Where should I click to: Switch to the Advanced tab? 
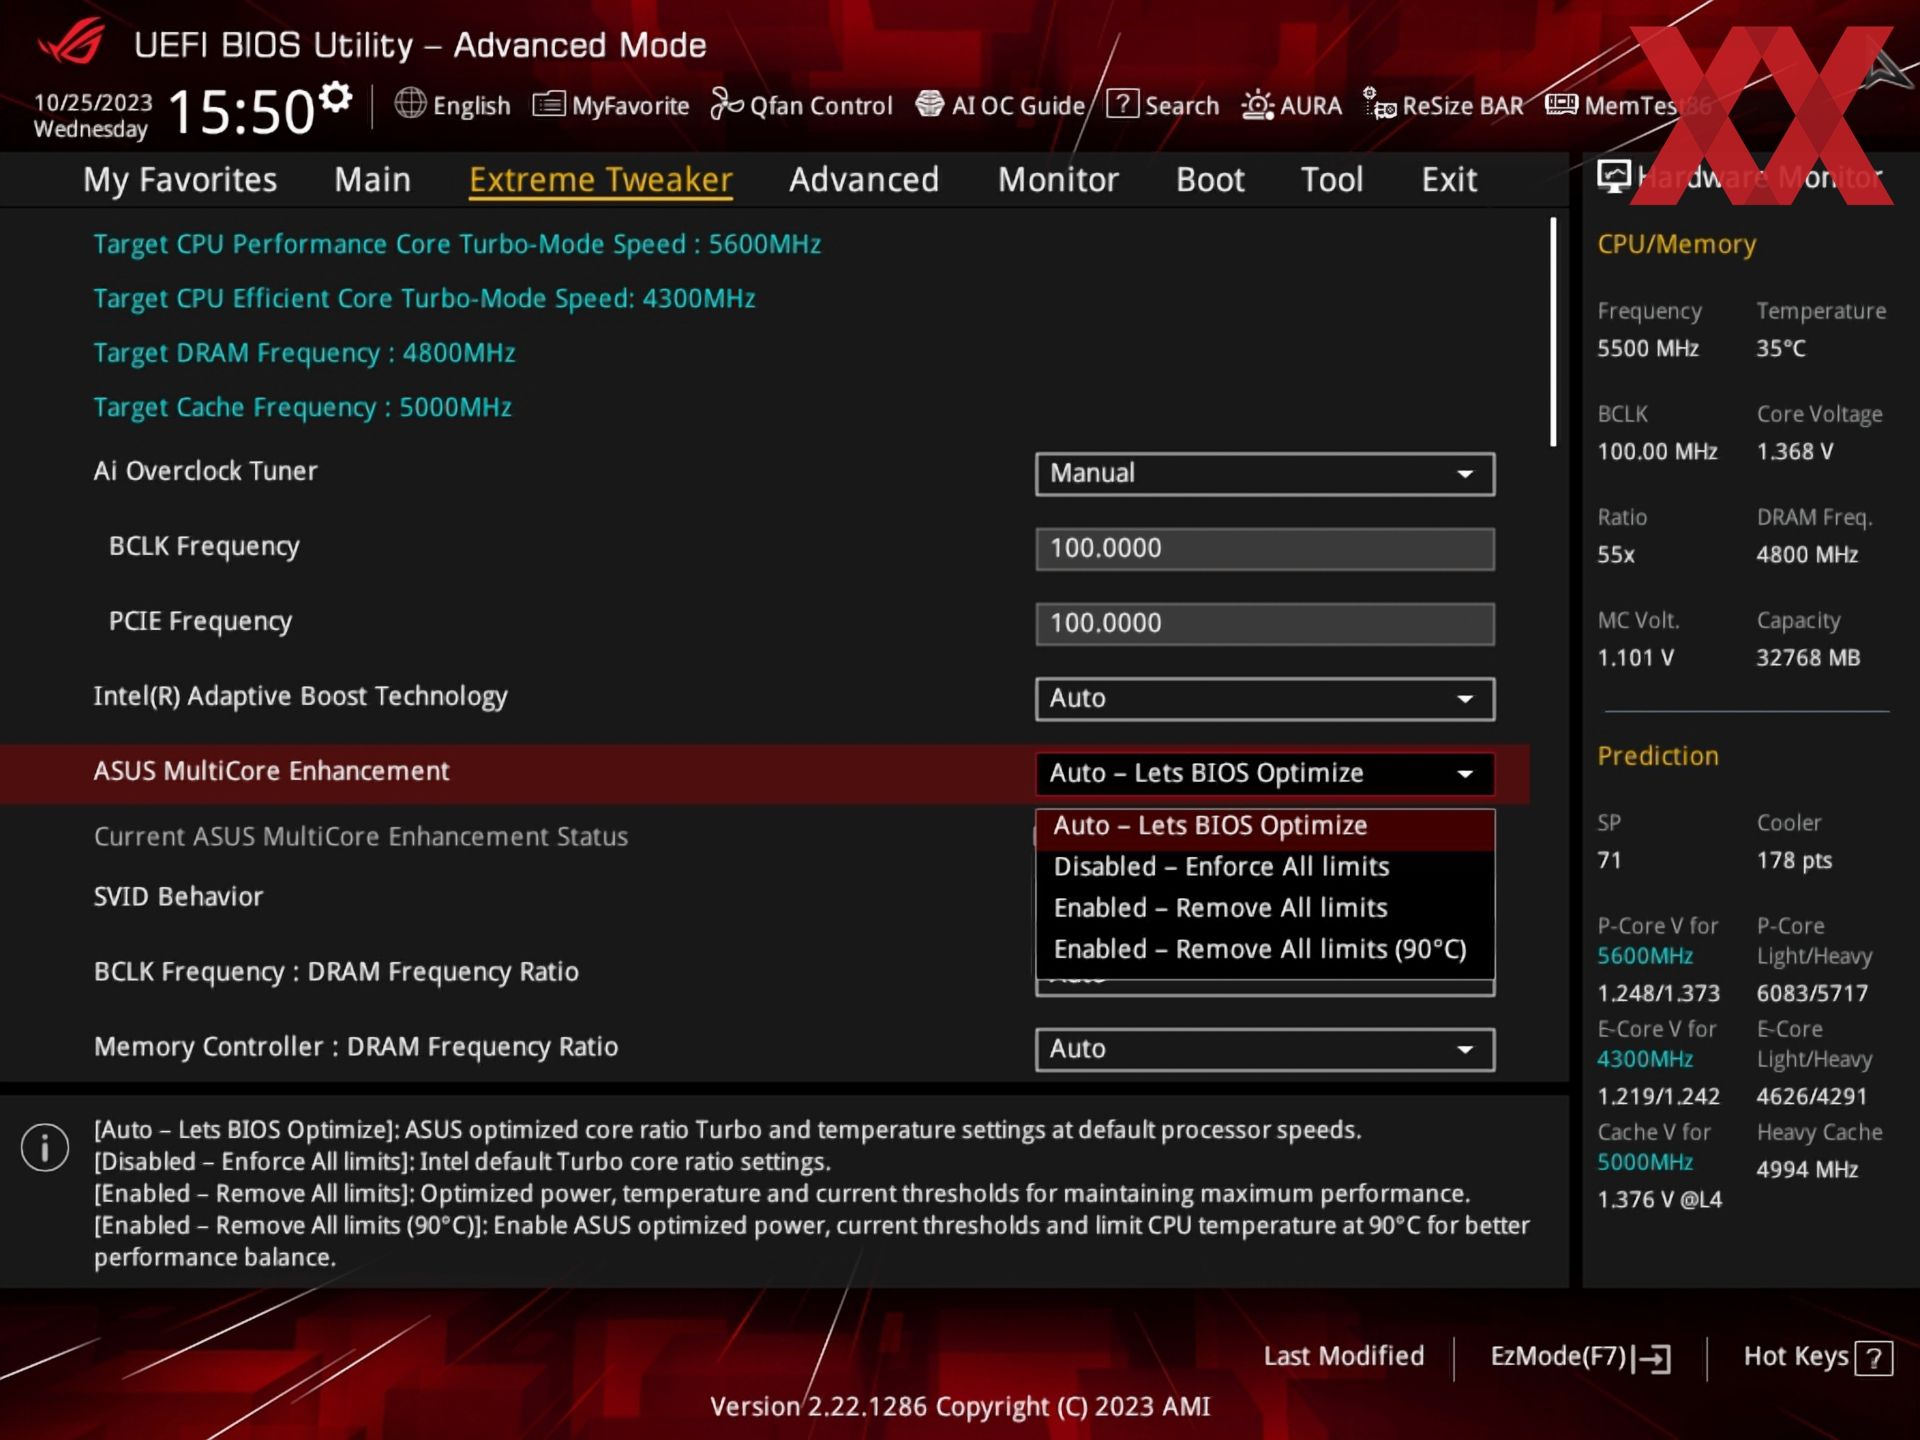click(x=864, y=180)
